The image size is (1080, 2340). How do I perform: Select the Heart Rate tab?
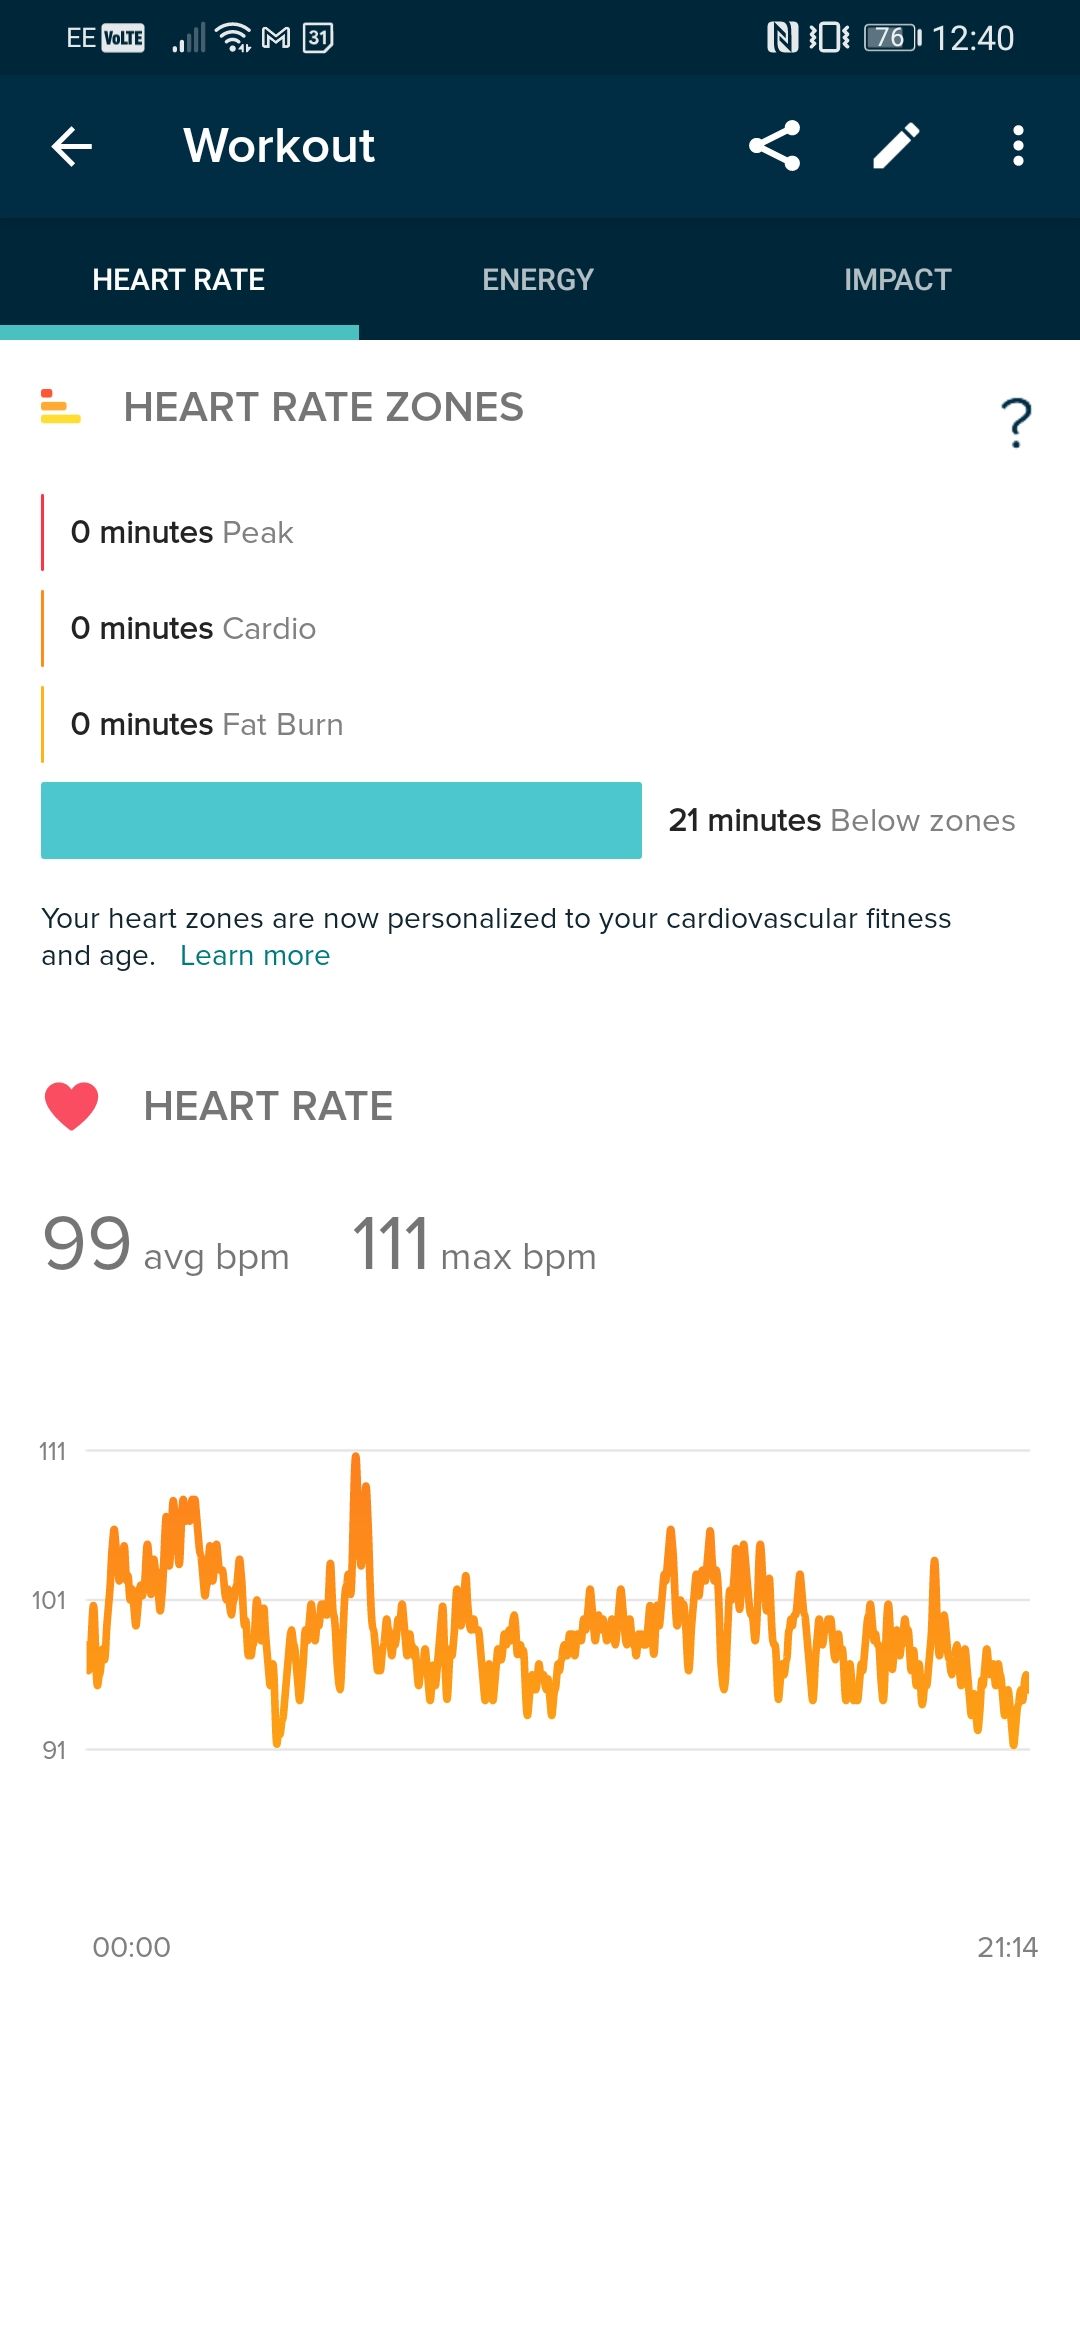coord(179,279)
